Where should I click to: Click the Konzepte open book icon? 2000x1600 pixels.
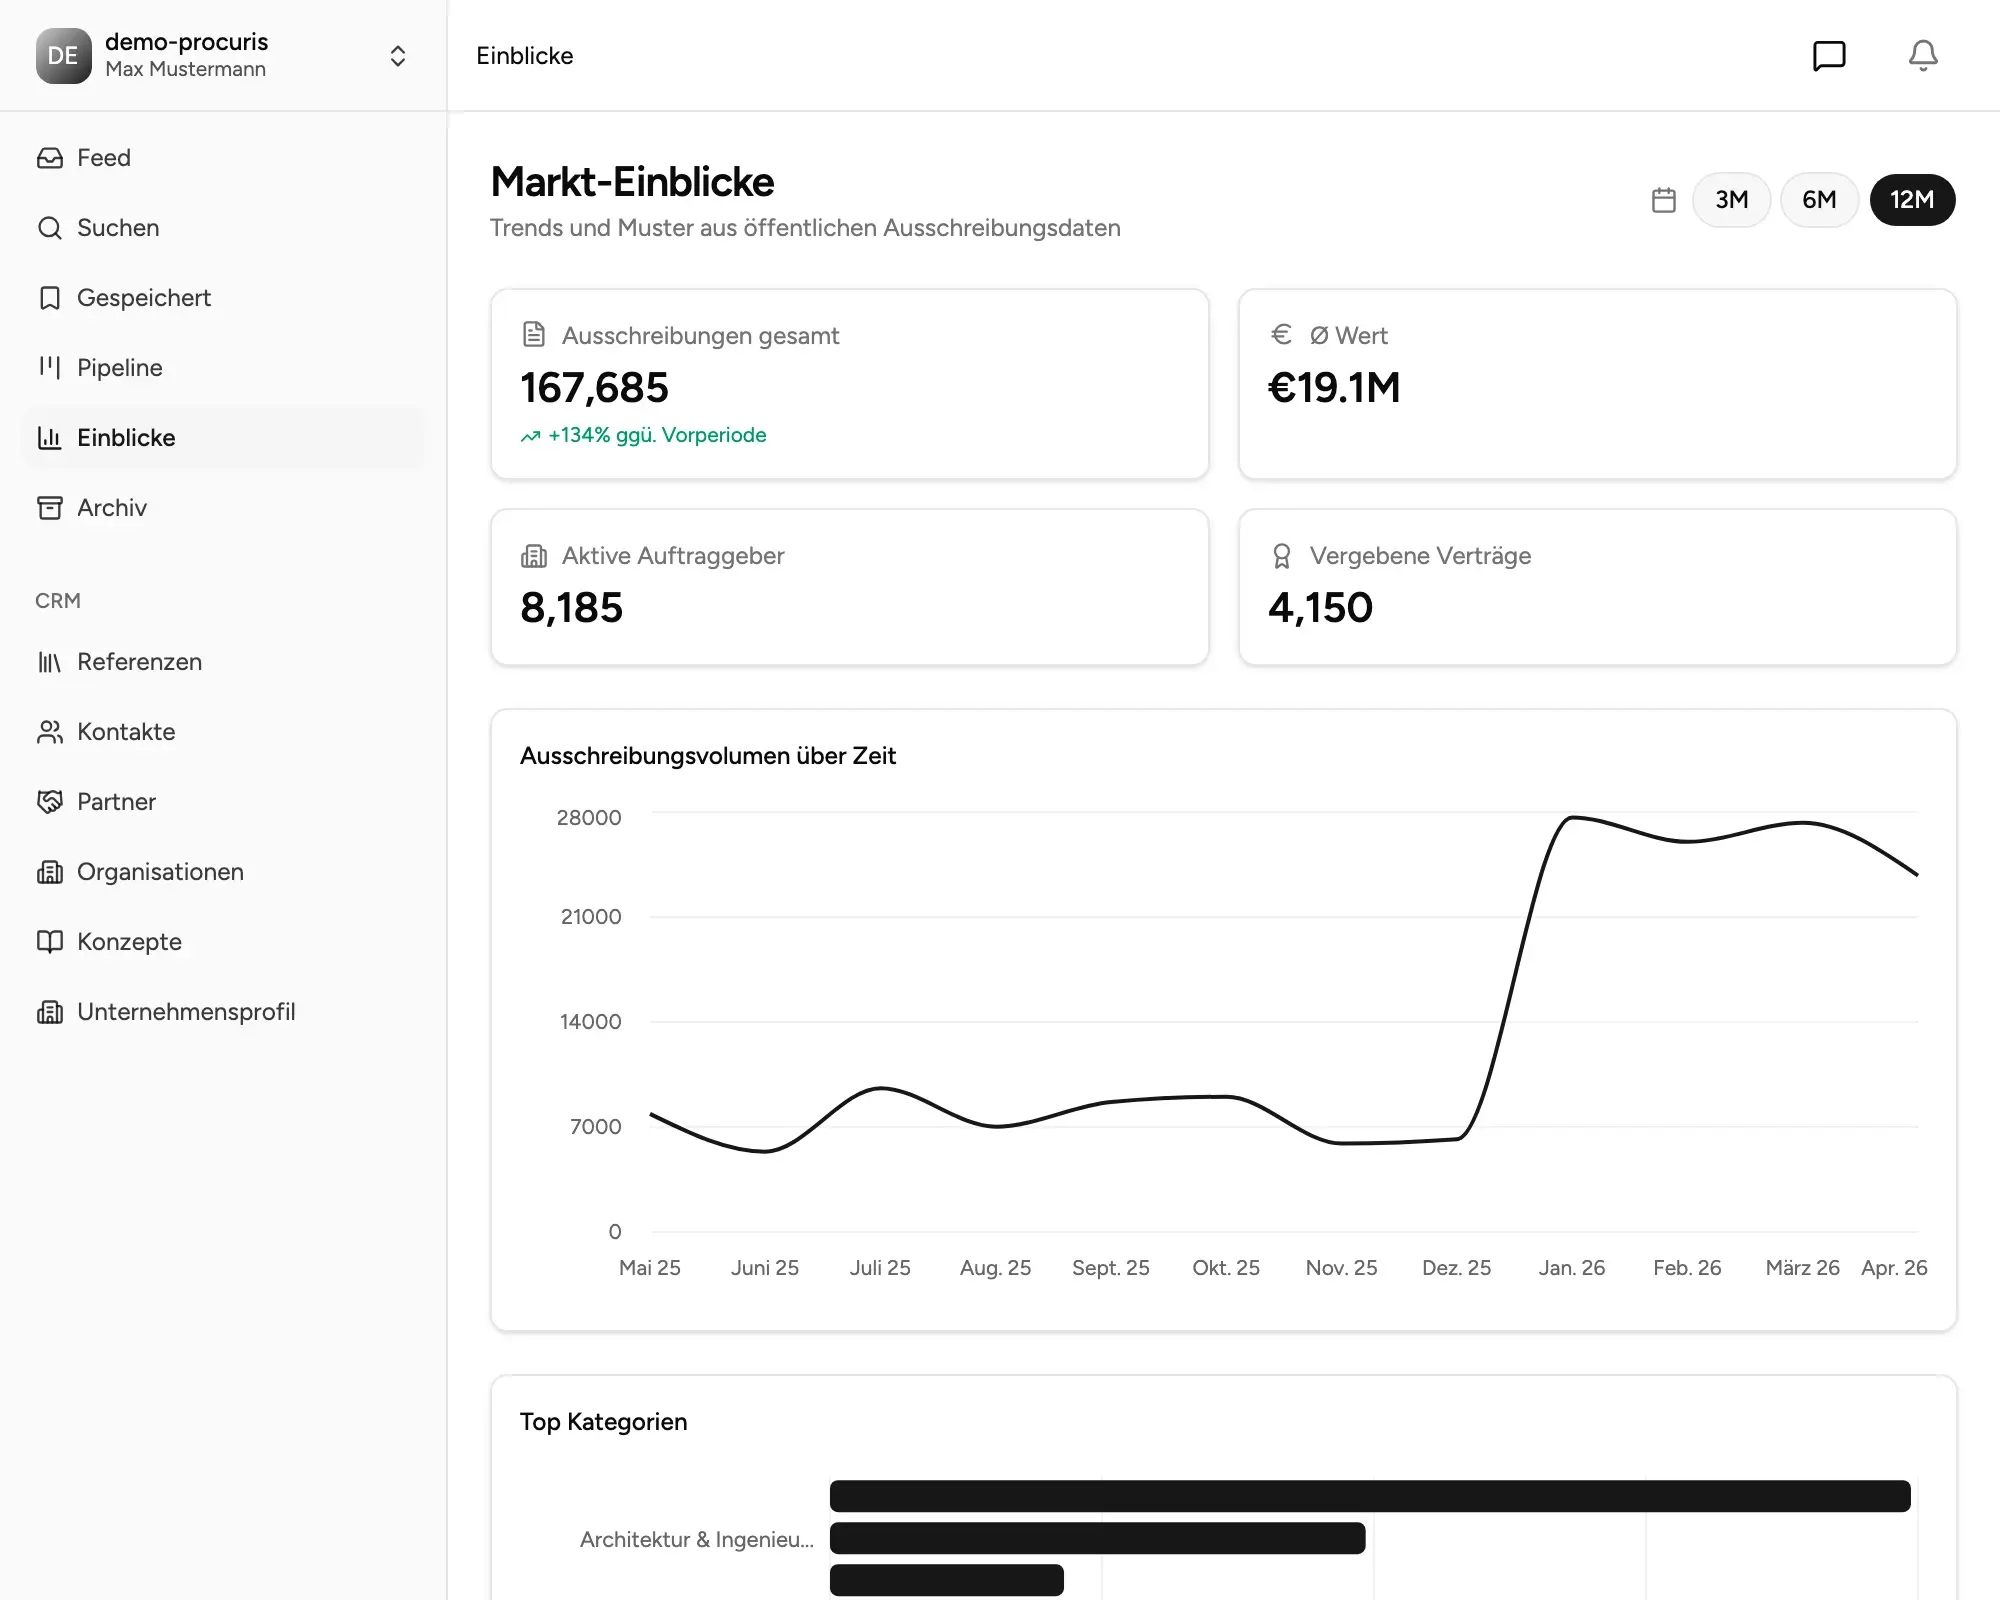[x=50, y=942]
